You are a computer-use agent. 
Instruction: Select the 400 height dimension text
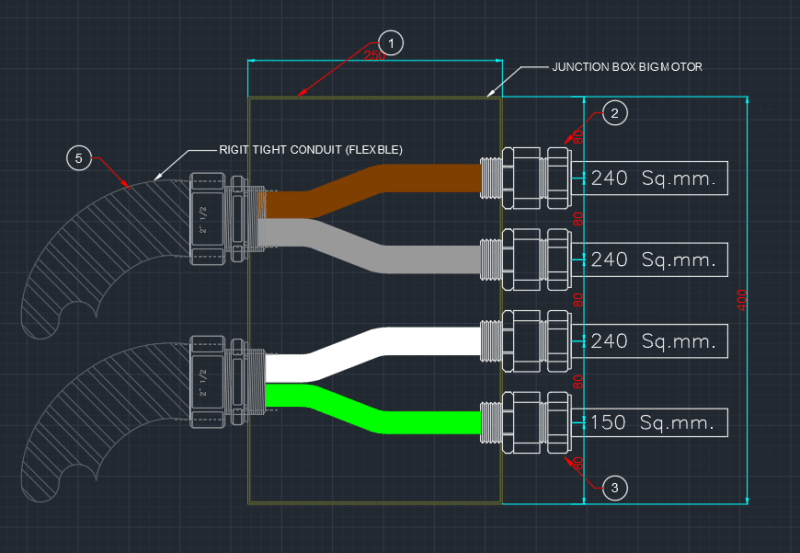tap(742, 300)
